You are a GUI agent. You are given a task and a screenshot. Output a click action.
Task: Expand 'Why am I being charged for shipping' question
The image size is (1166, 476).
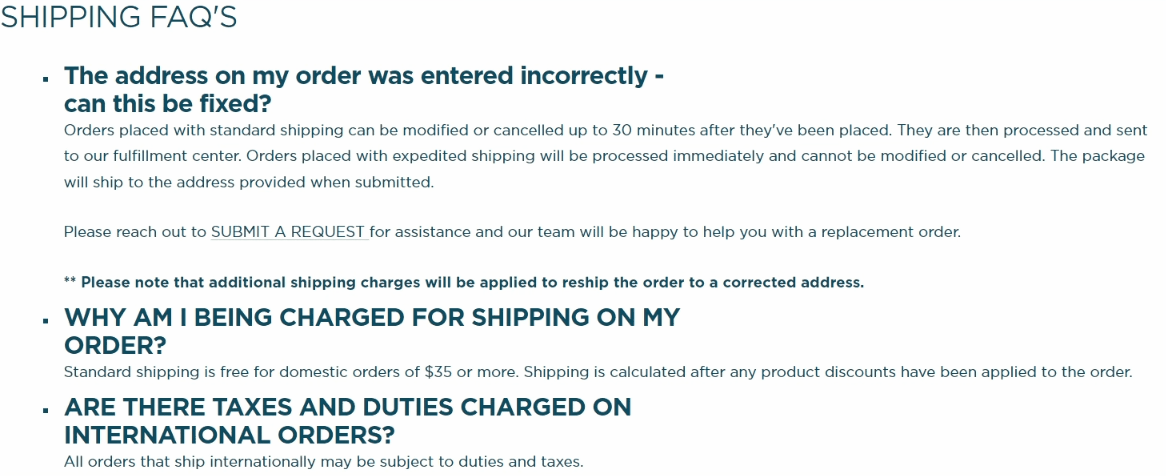[x=371, y=318]
